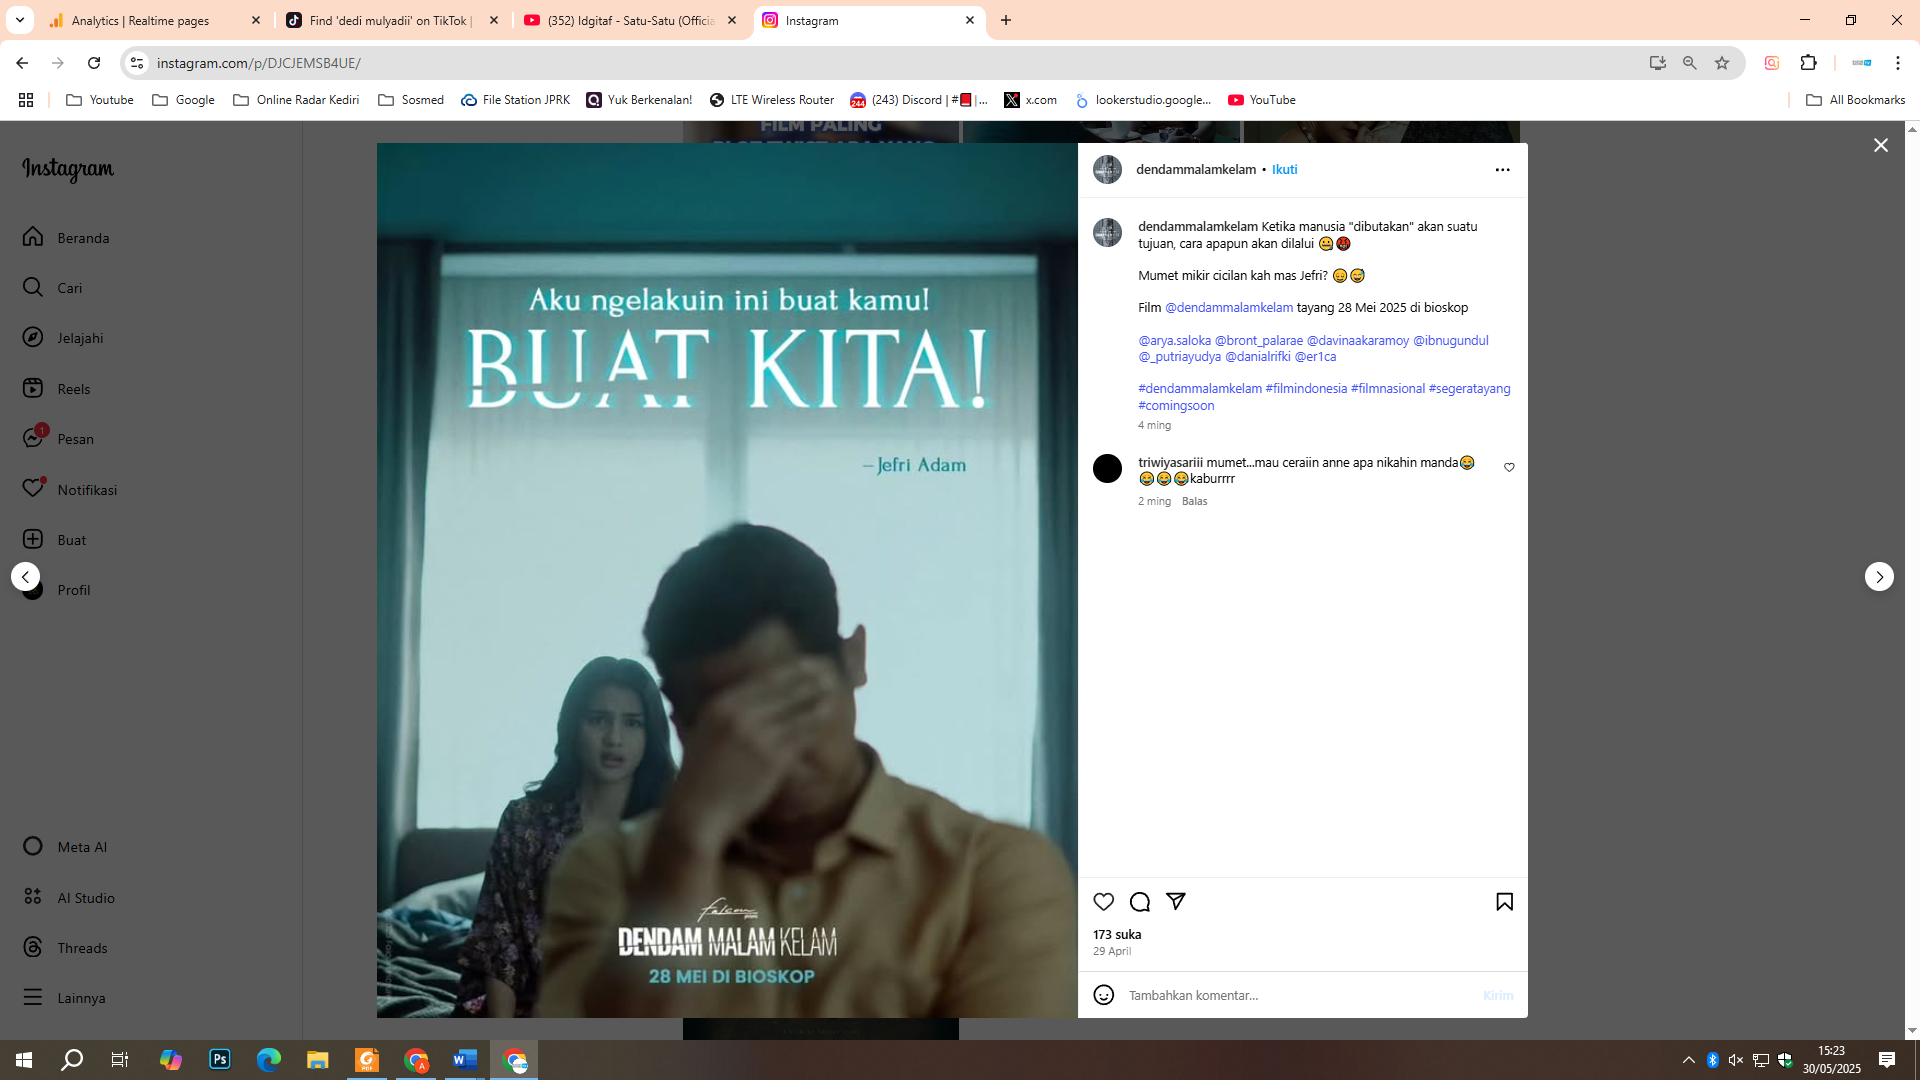Open Photoshop from taskbar

(220, 1060)
